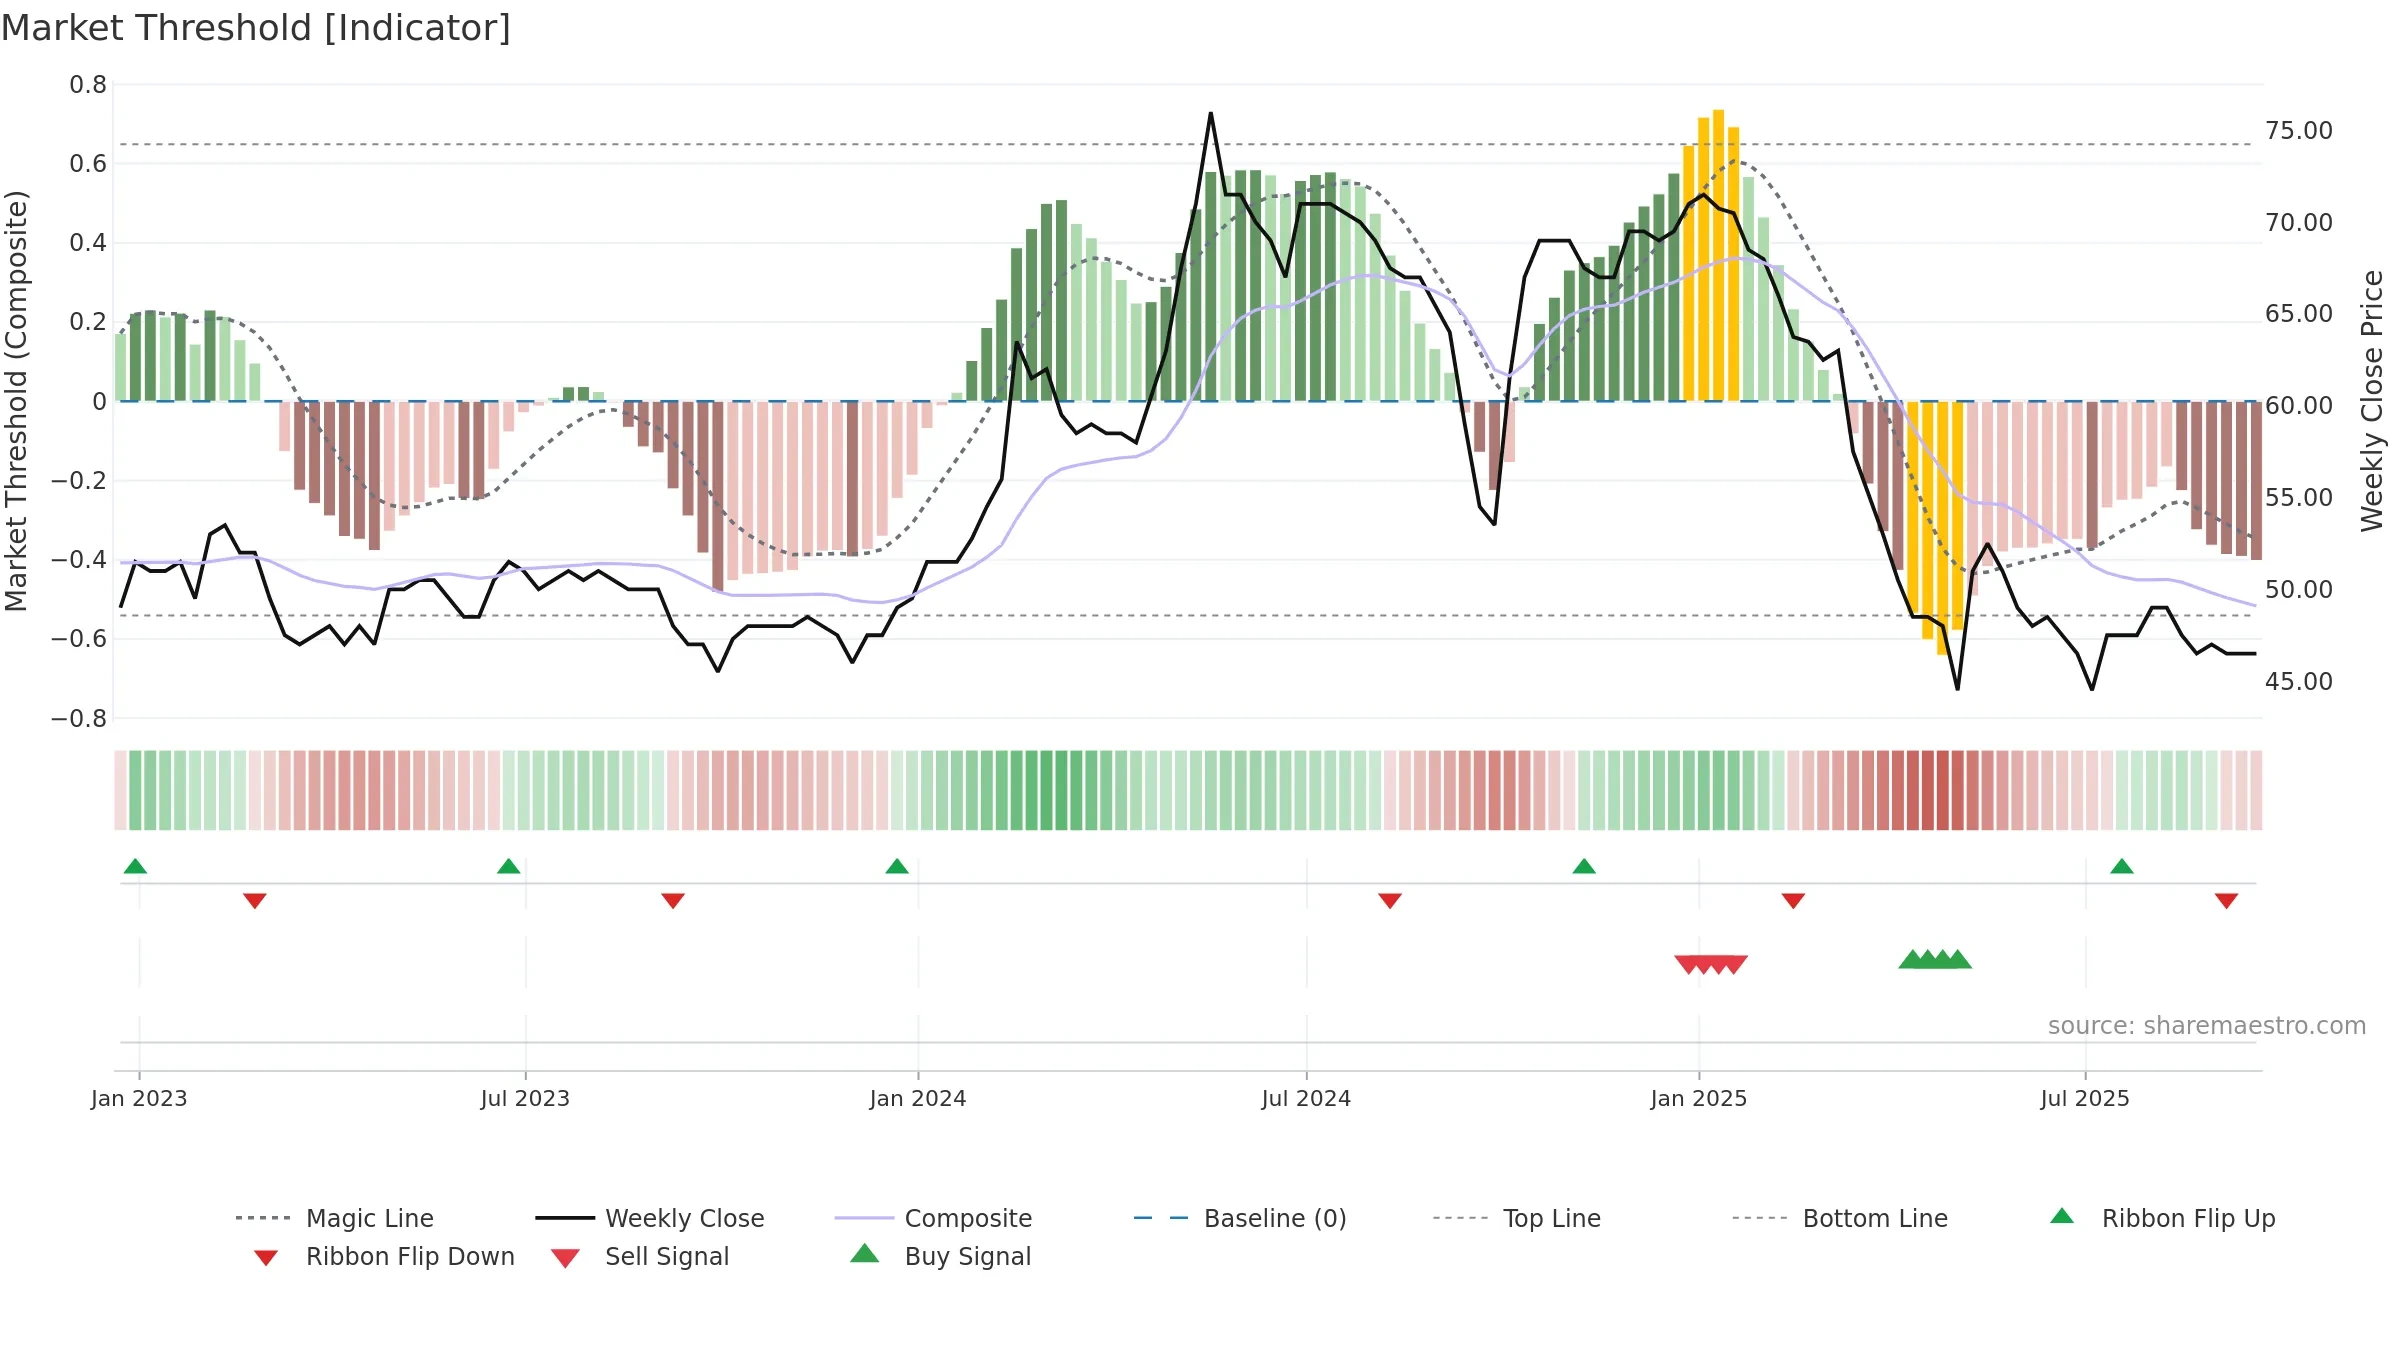Click the Ribbon Flip Up marker after Jul 2025
Image resolution: width=2400 pixels, height=1350 pixels.
2122,866
